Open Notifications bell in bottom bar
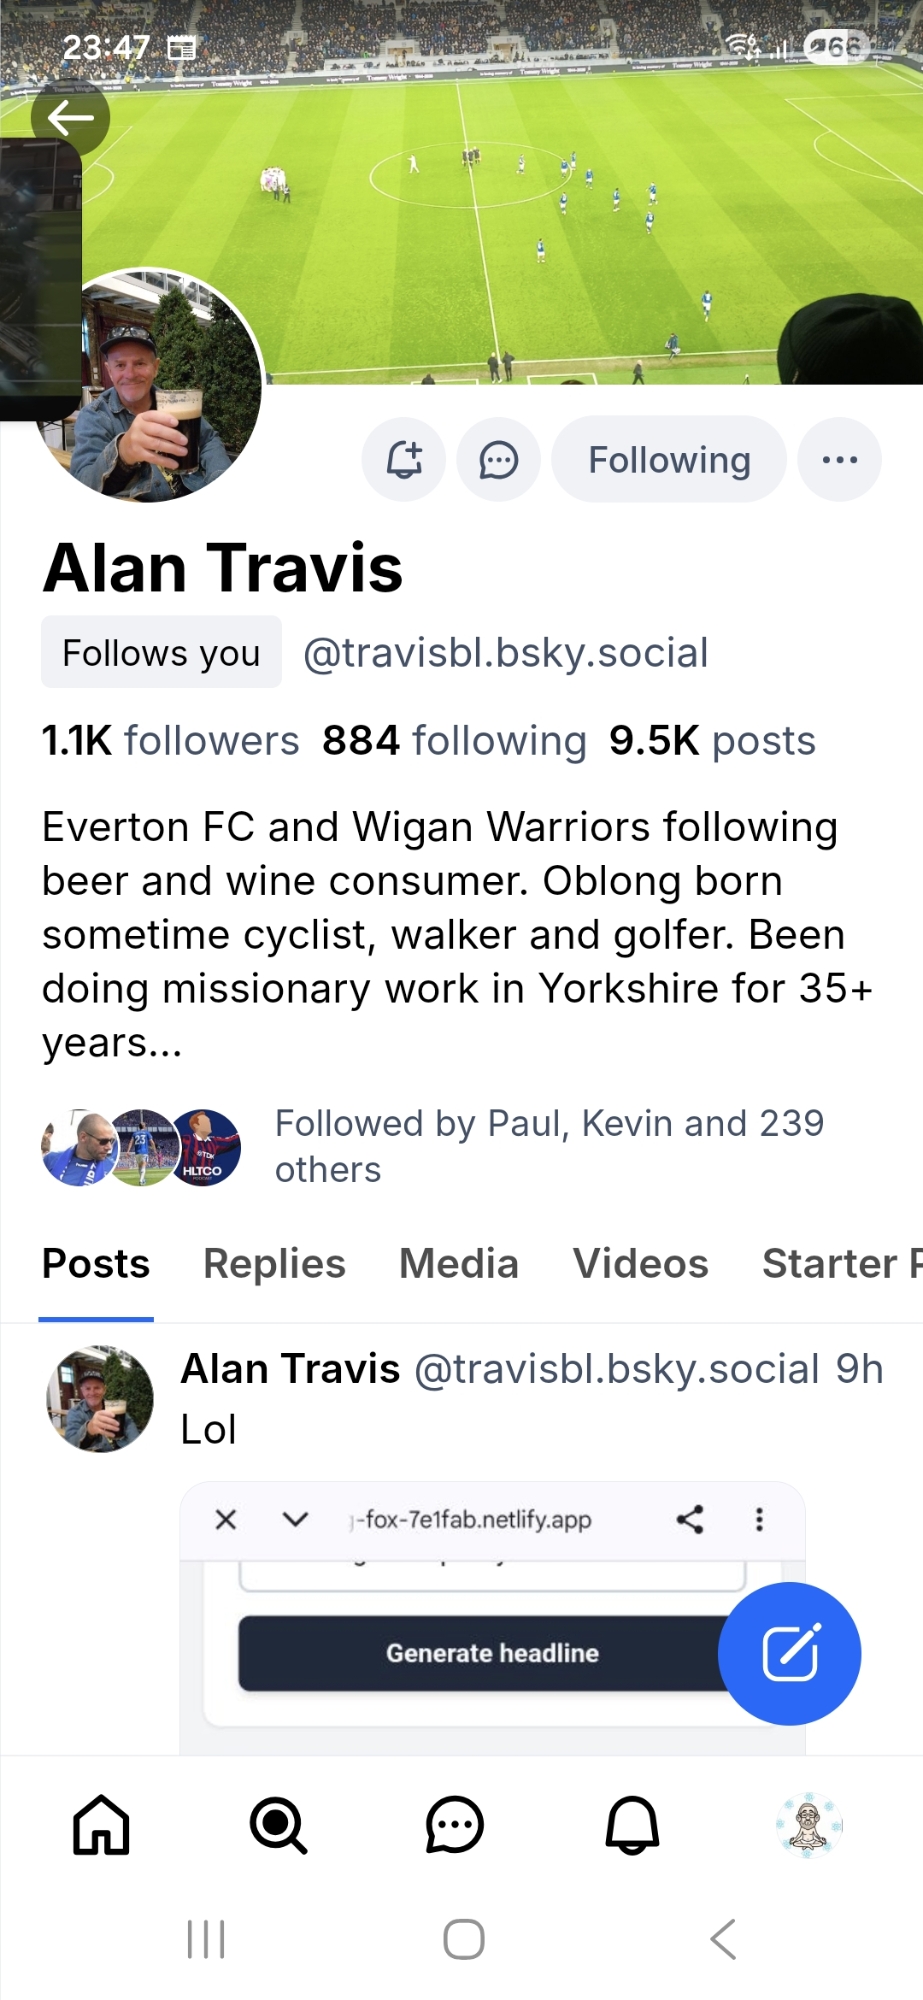The image size is (923, 2000). [632, 1825]
